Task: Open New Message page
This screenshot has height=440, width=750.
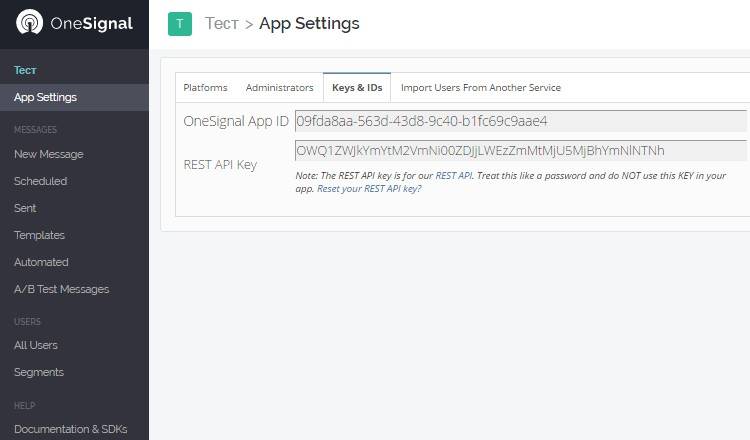Action: pyautogui.click(x=49, y=154)
